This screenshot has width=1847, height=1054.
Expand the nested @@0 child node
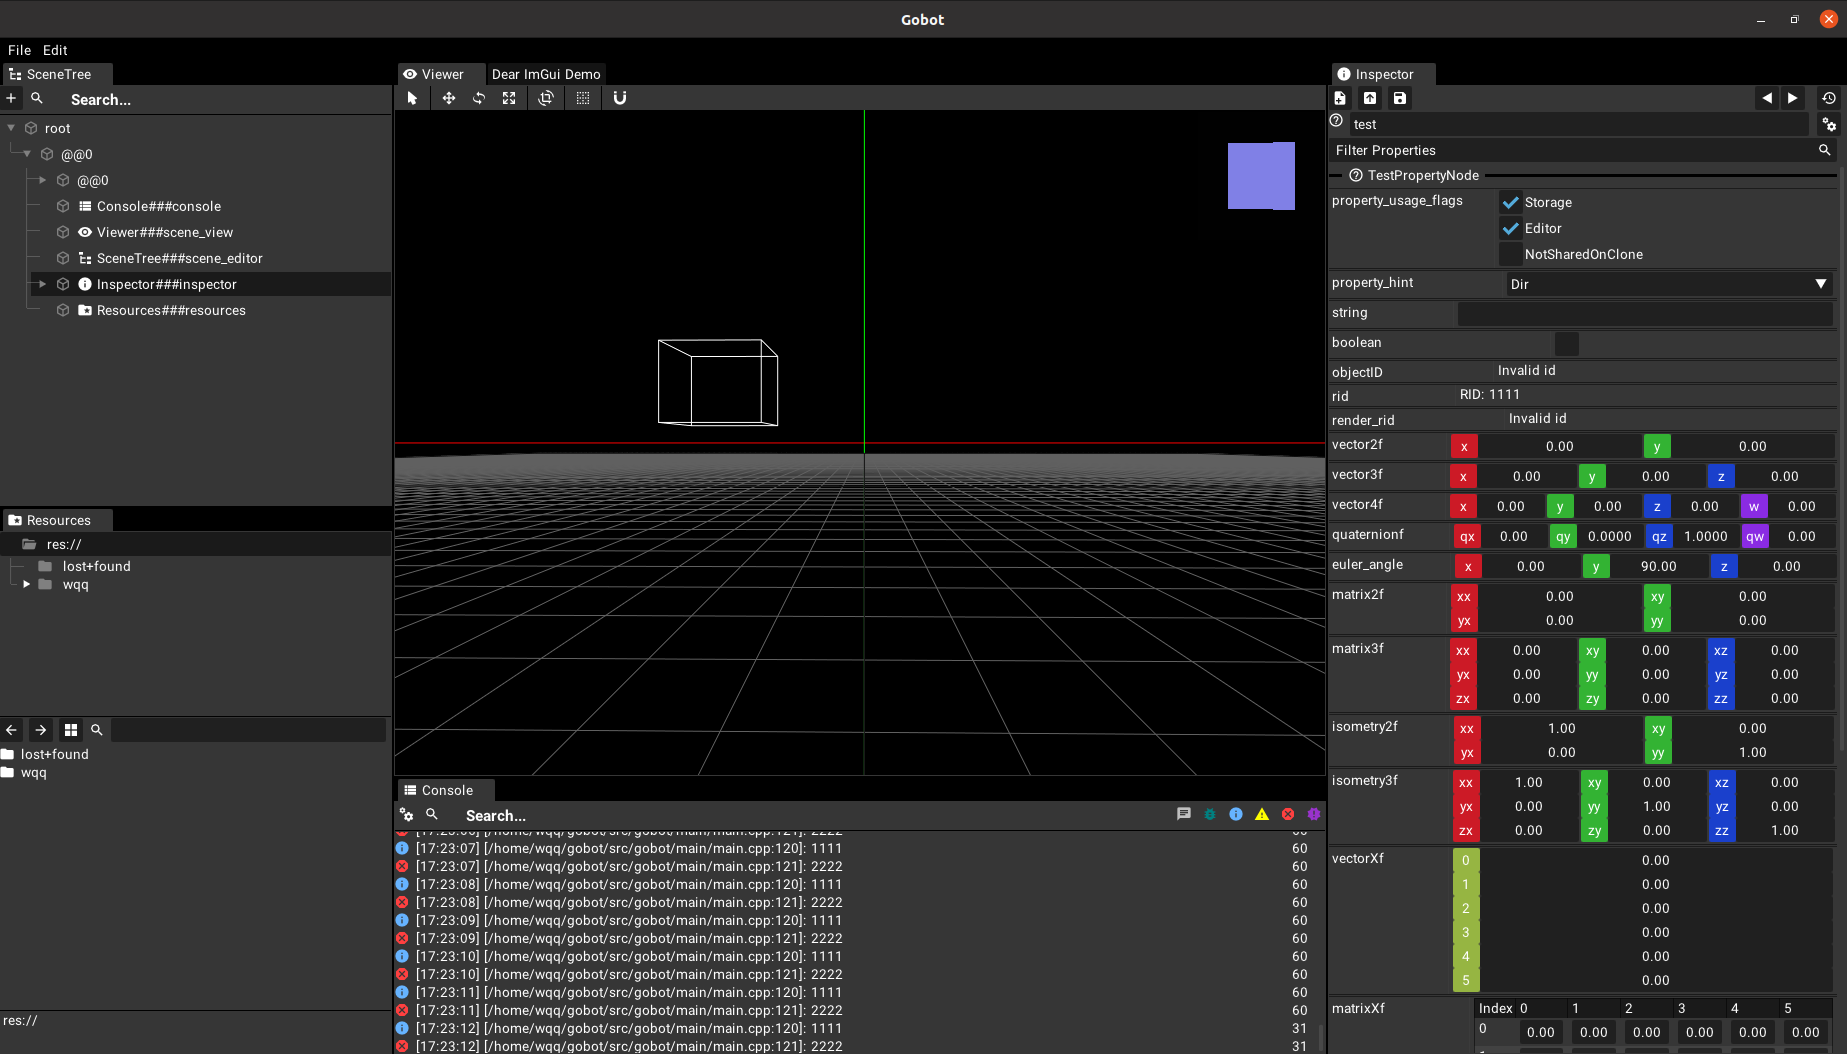[x=43, y=180]
